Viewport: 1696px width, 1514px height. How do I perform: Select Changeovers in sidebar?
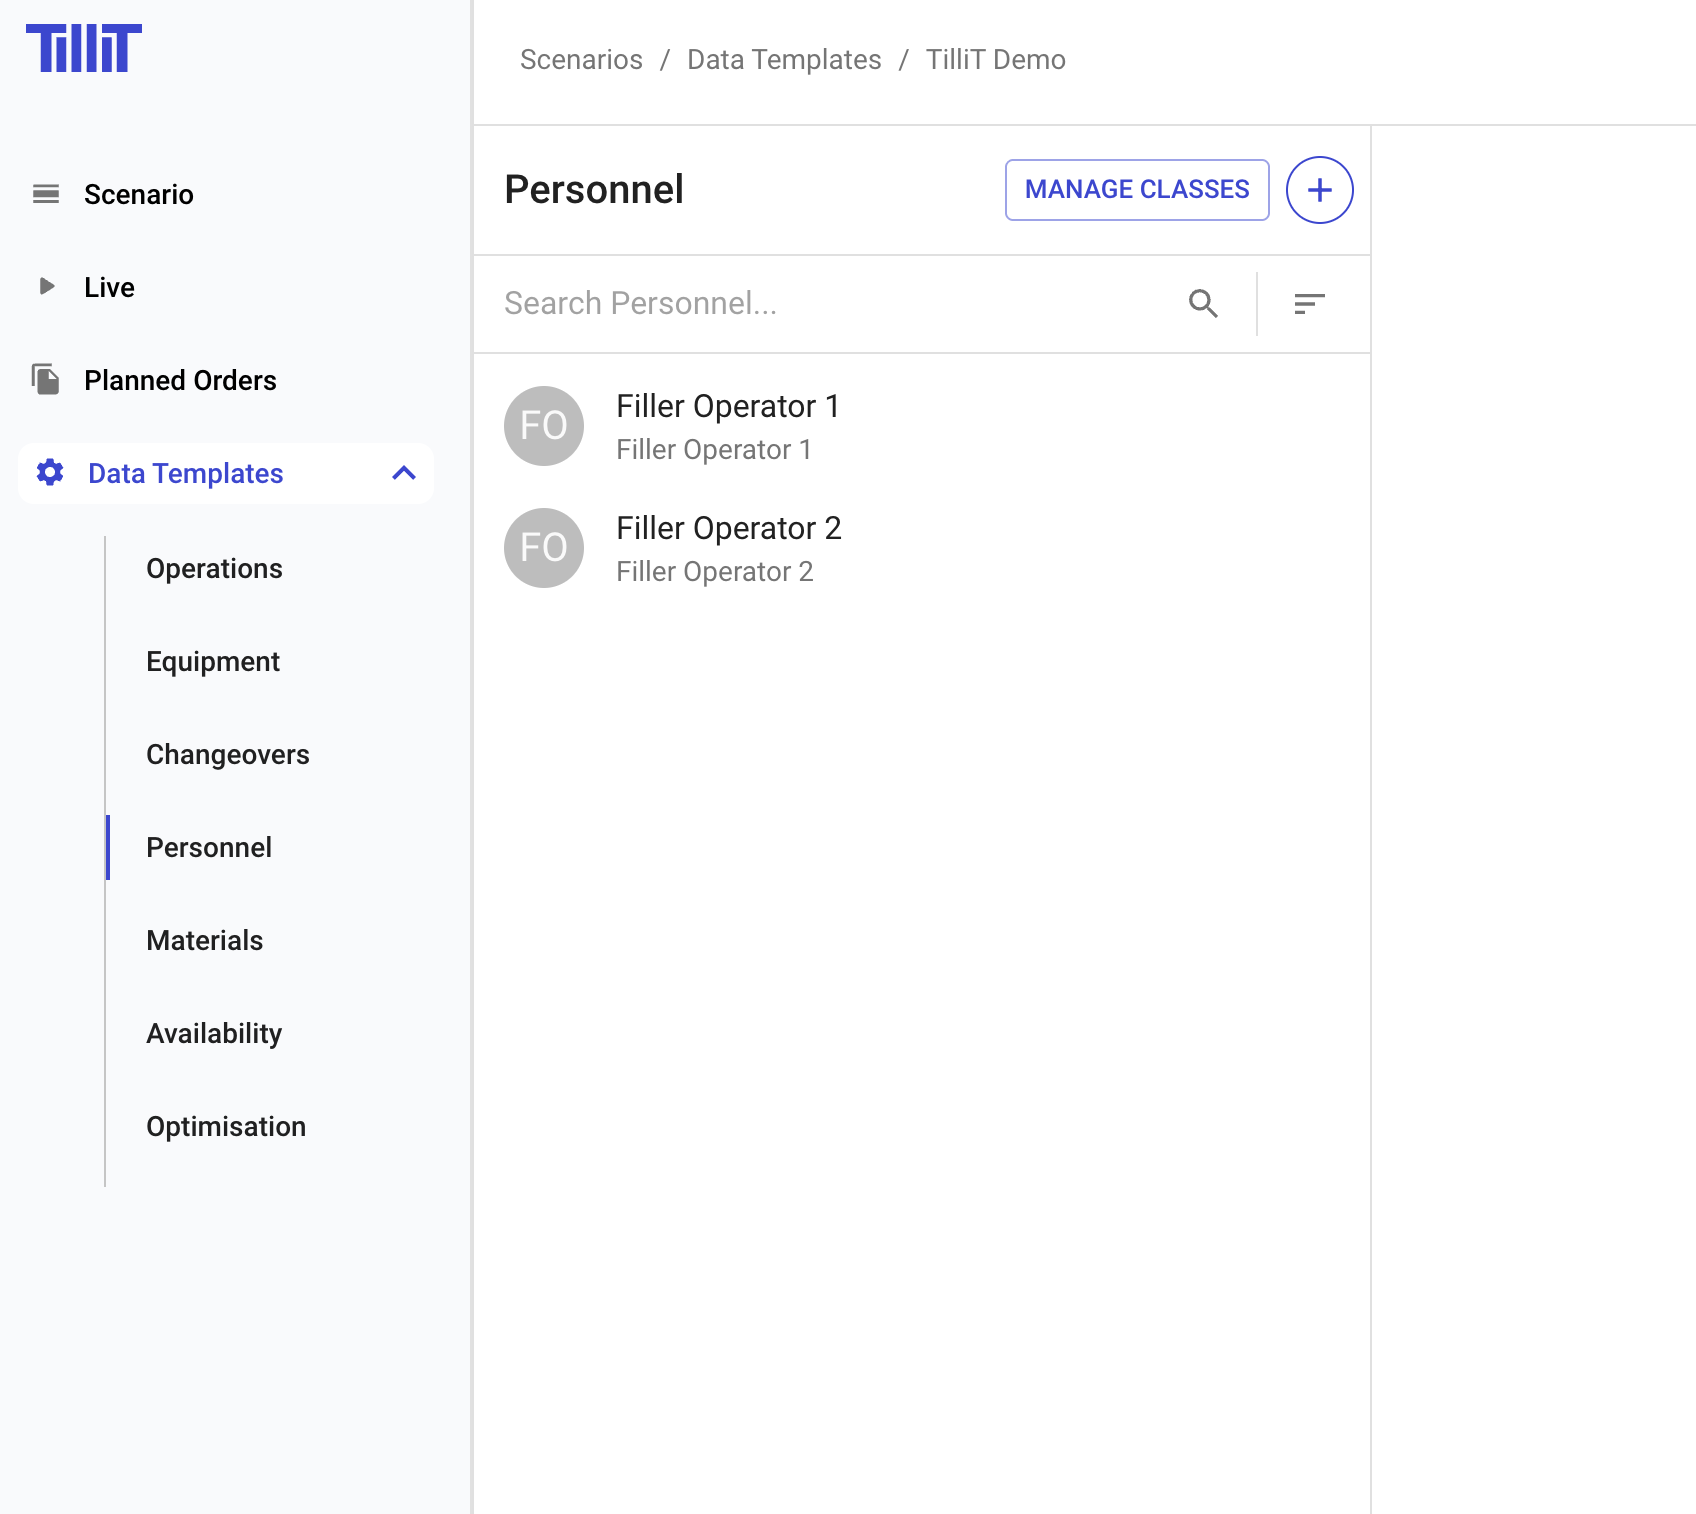point(228,754)
